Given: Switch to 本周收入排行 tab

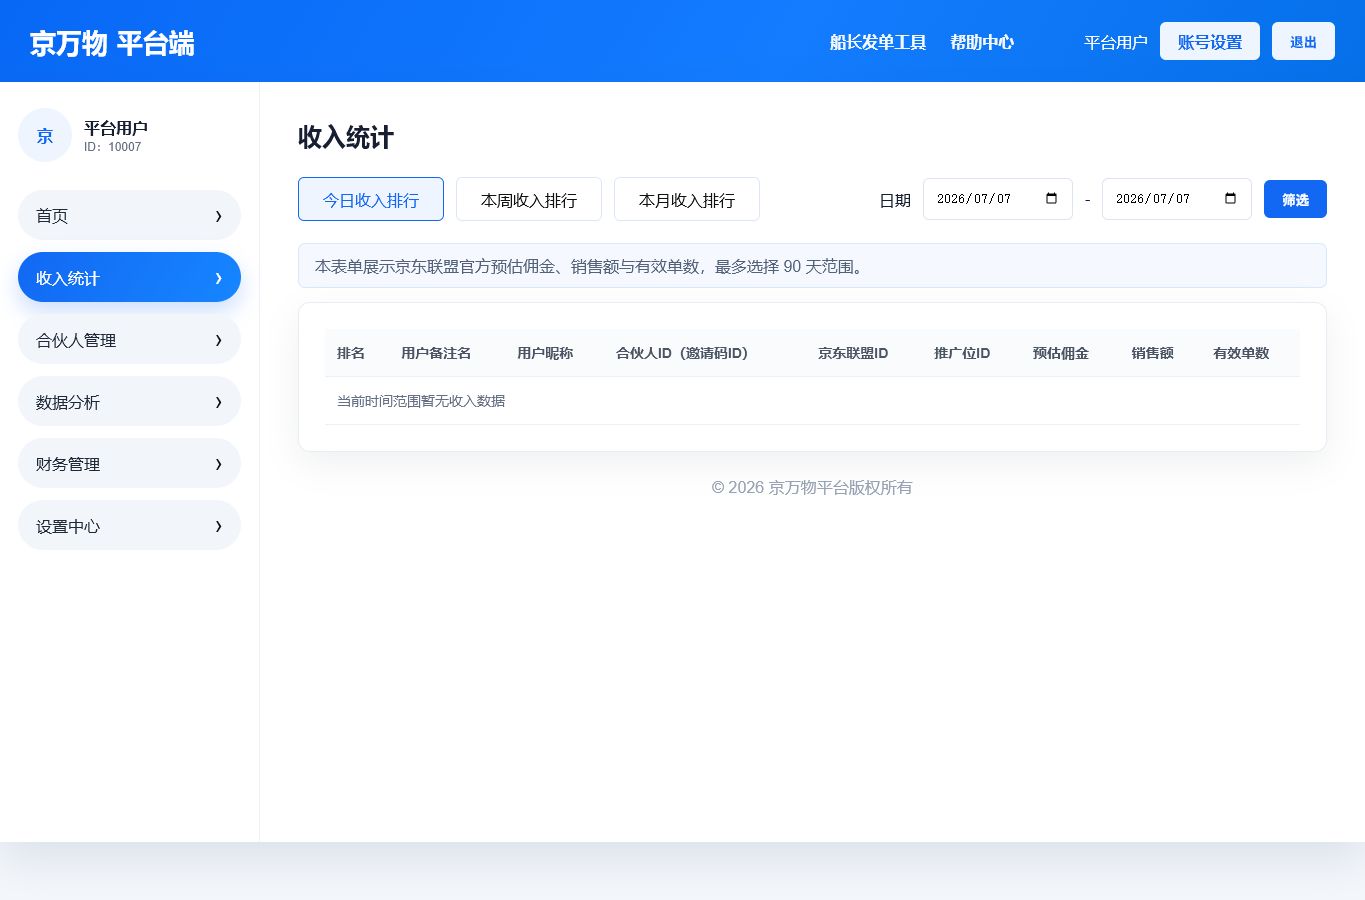Looking at the screenshot, I should point(529,199).
